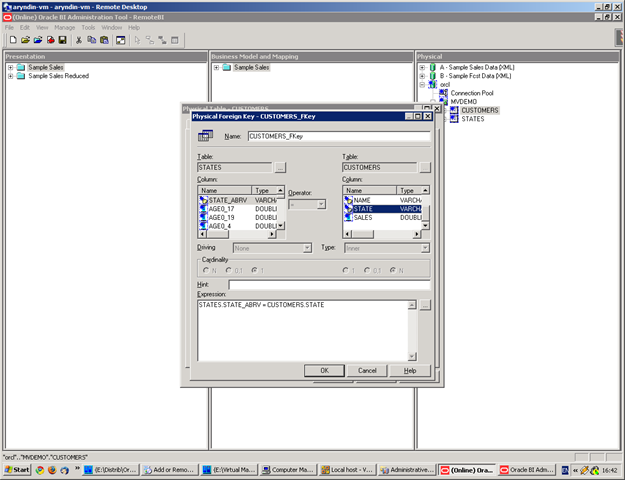Image resolution: width=625 pixels, height=480 pixels.
Task: Click browse button next to STATES table
Action: tap(280, 167)
